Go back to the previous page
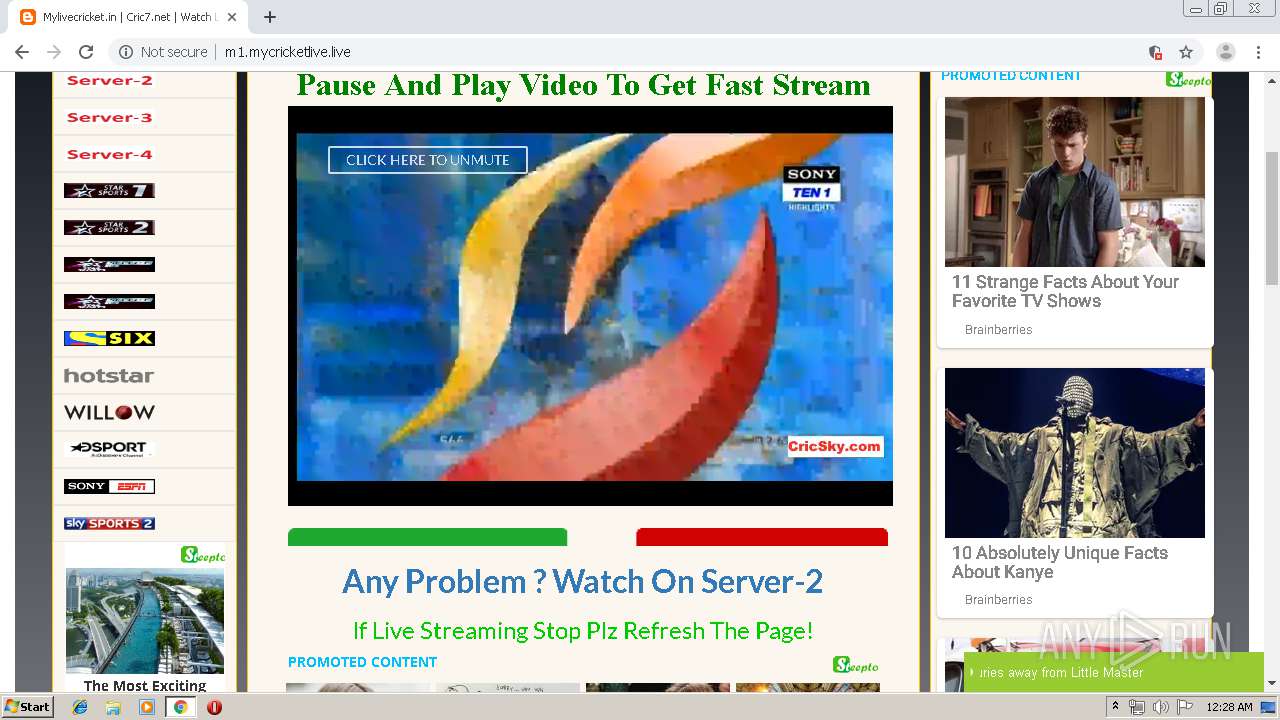The image size is (1280, 720). pos(22,52)
